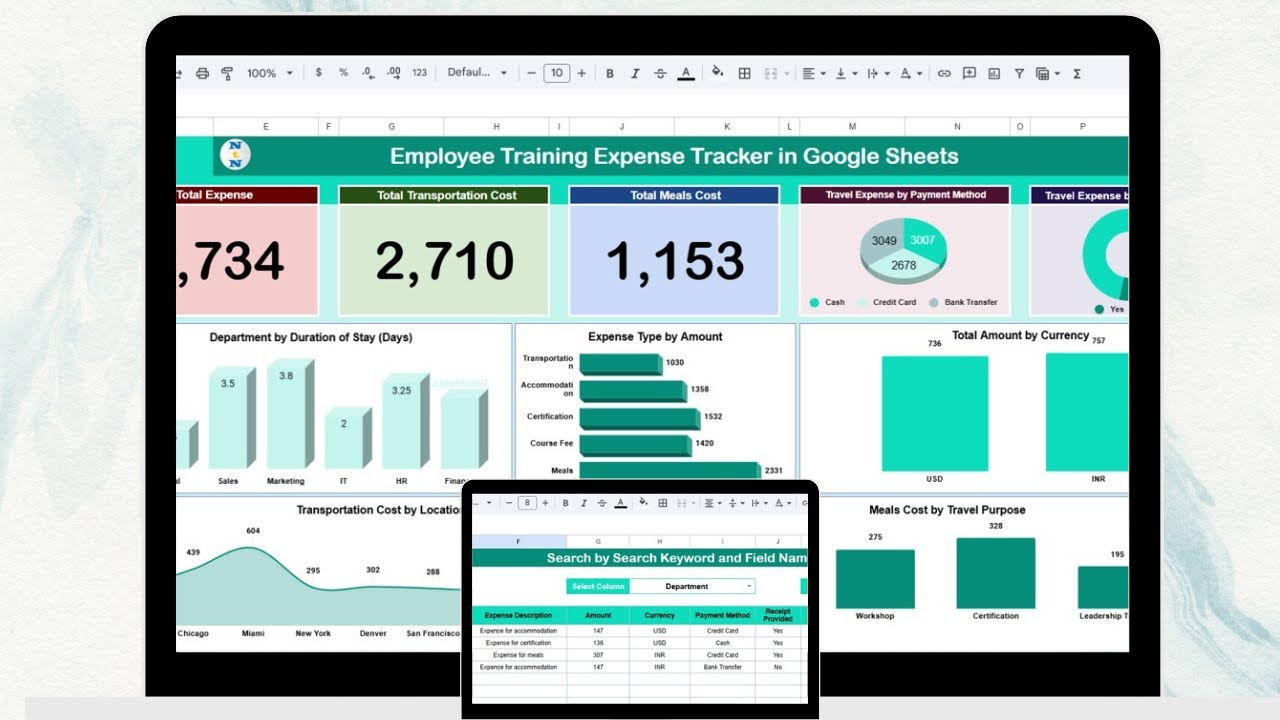Toggle Bold in dashboard toolbar
The image size is (1280, 720).
610,73
